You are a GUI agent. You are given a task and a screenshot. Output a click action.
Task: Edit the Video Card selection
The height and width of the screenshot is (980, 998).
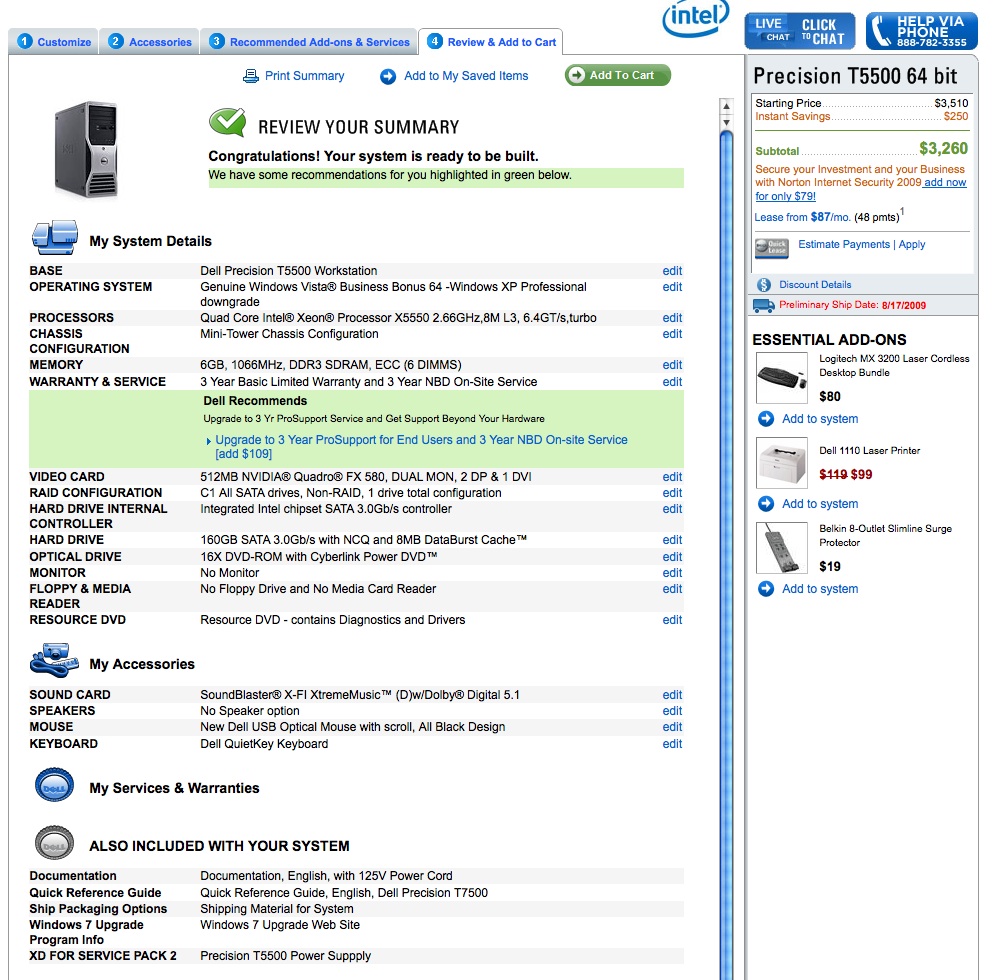pos(672,477)
